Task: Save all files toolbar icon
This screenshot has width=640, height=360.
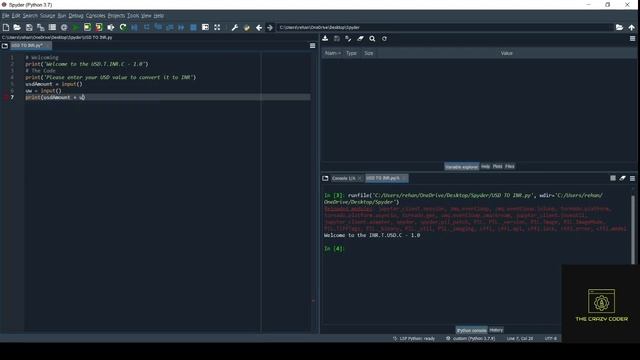Action: (x=40, y=27)
